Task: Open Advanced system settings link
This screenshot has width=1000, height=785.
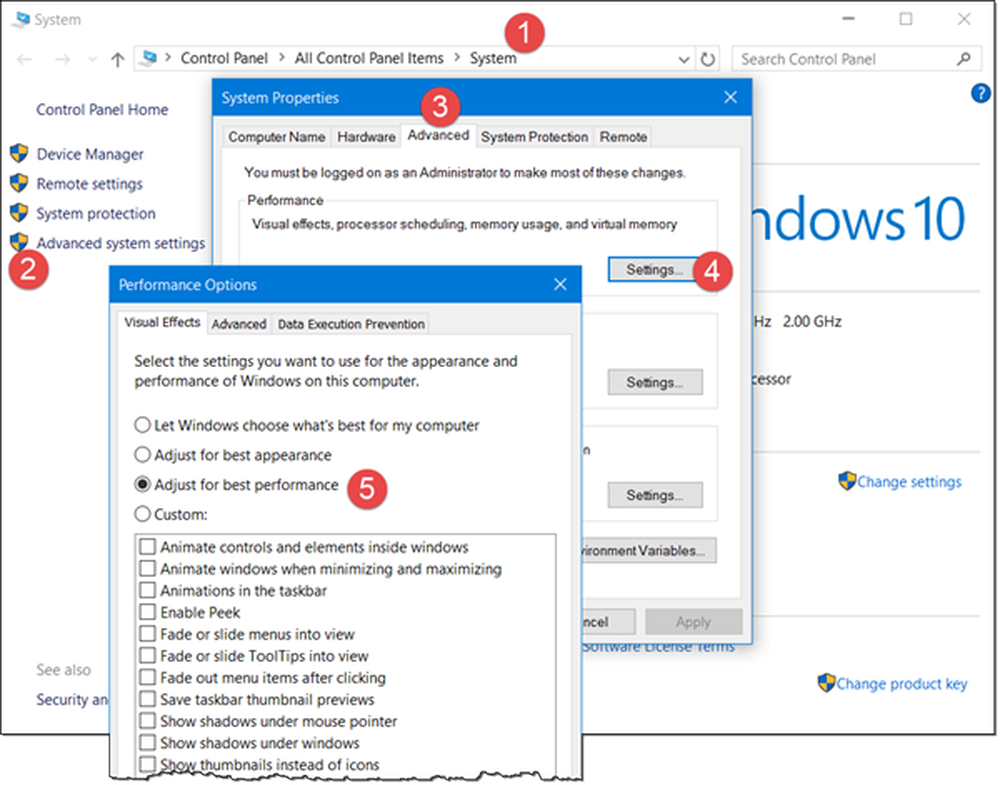Action: click(121, 243)
